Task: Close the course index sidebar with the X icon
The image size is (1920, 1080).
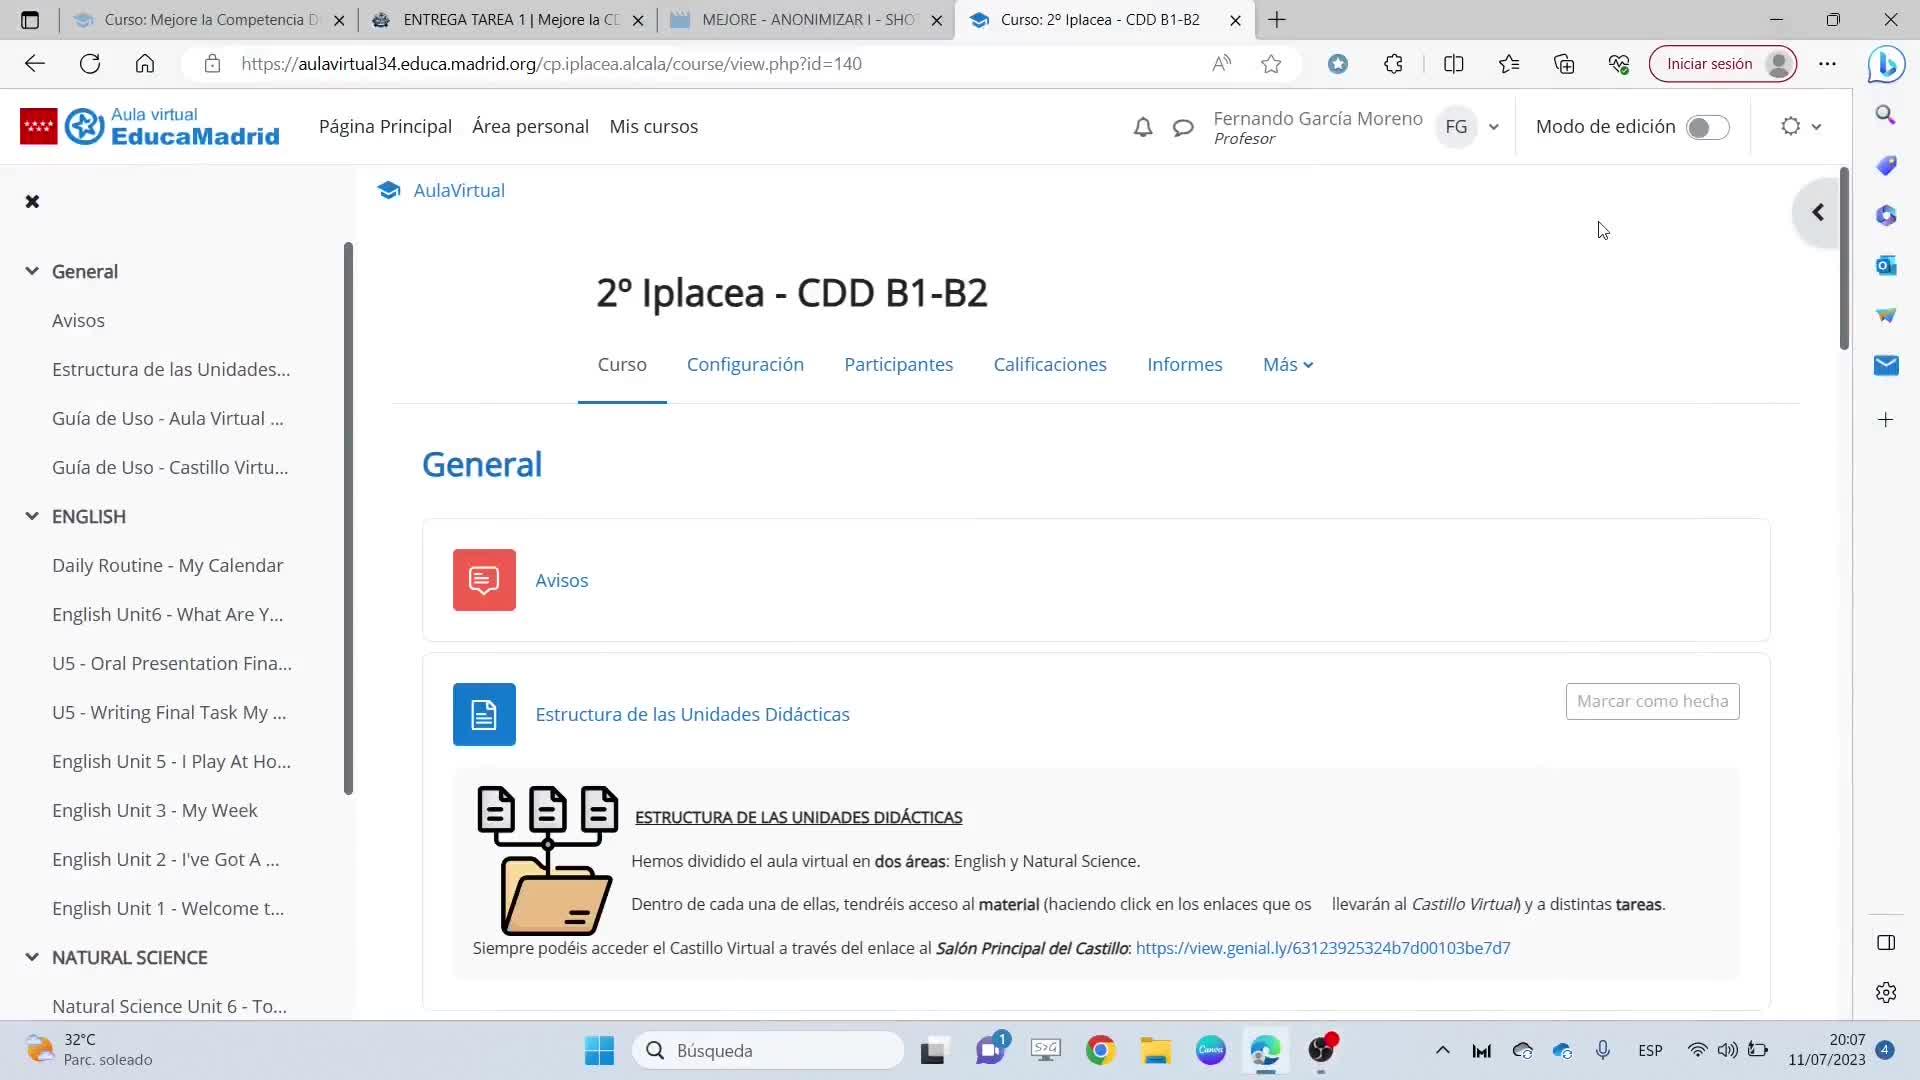Action: [32, 201]
